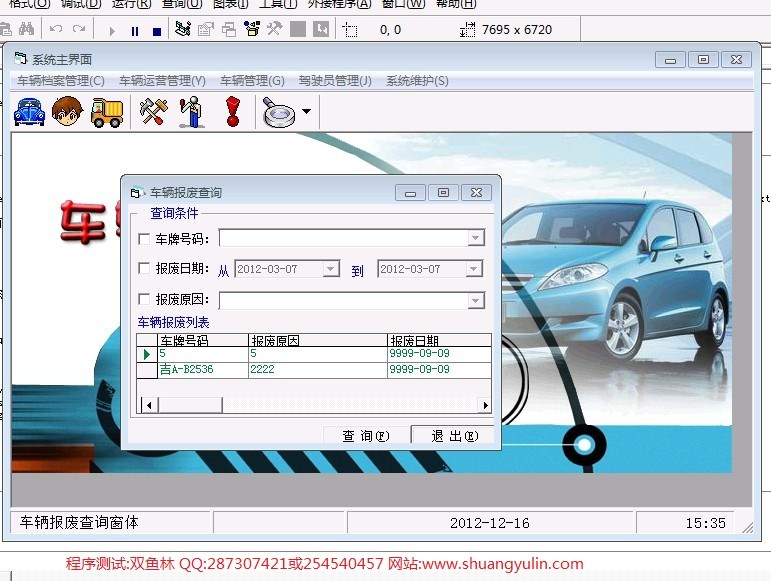Open the 驾驶员管理(J) menu
Screen dimensions: 771x581
335,81
